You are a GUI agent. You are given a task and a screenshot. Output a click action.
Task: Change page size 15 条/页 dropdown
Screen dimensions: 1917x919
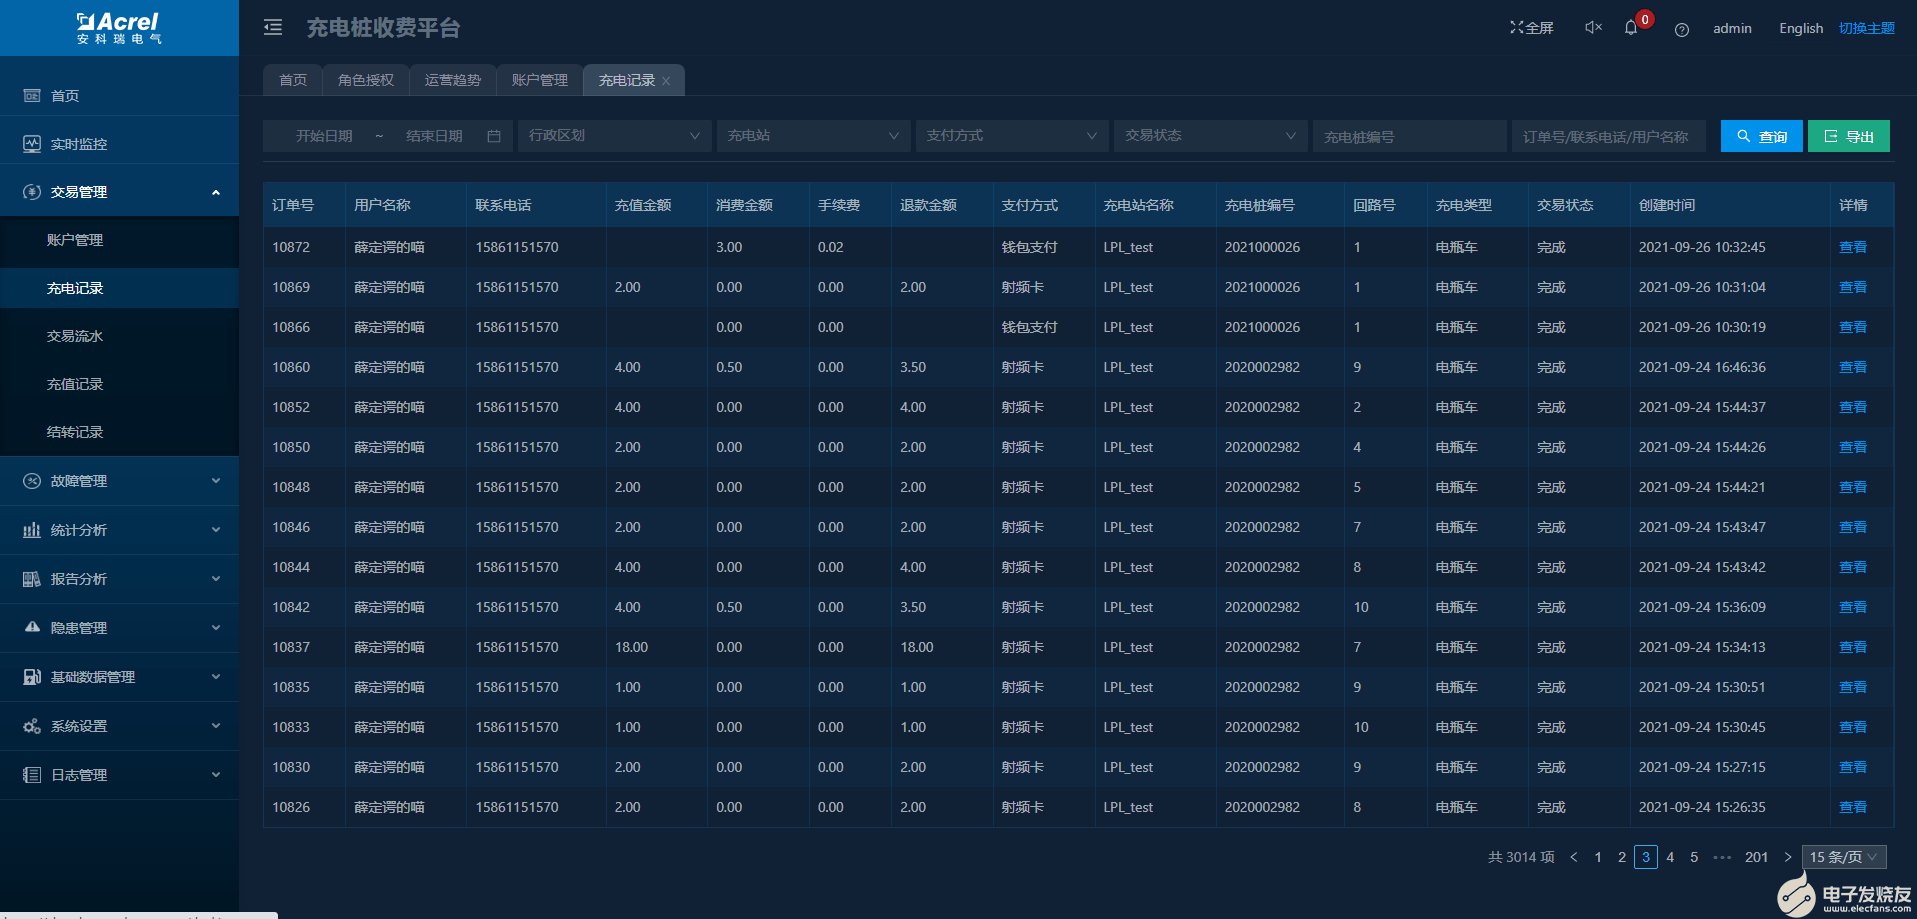pos(1843,857)
